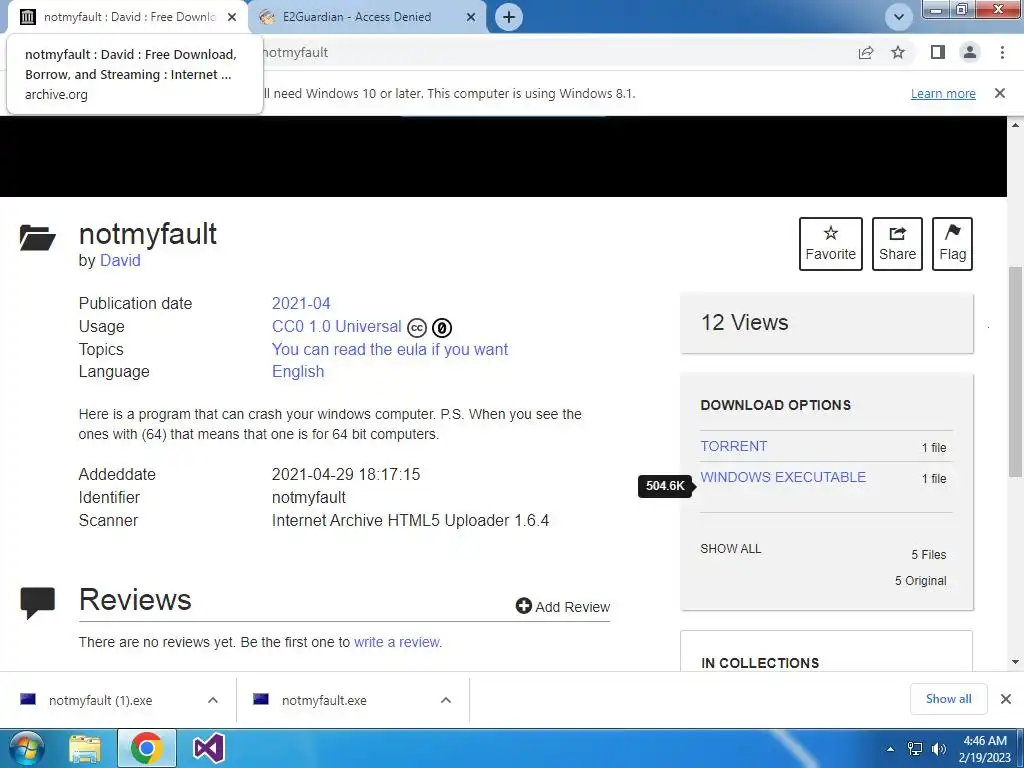Download the WINDOWS EXECUTABLE option

click(783, 477)
